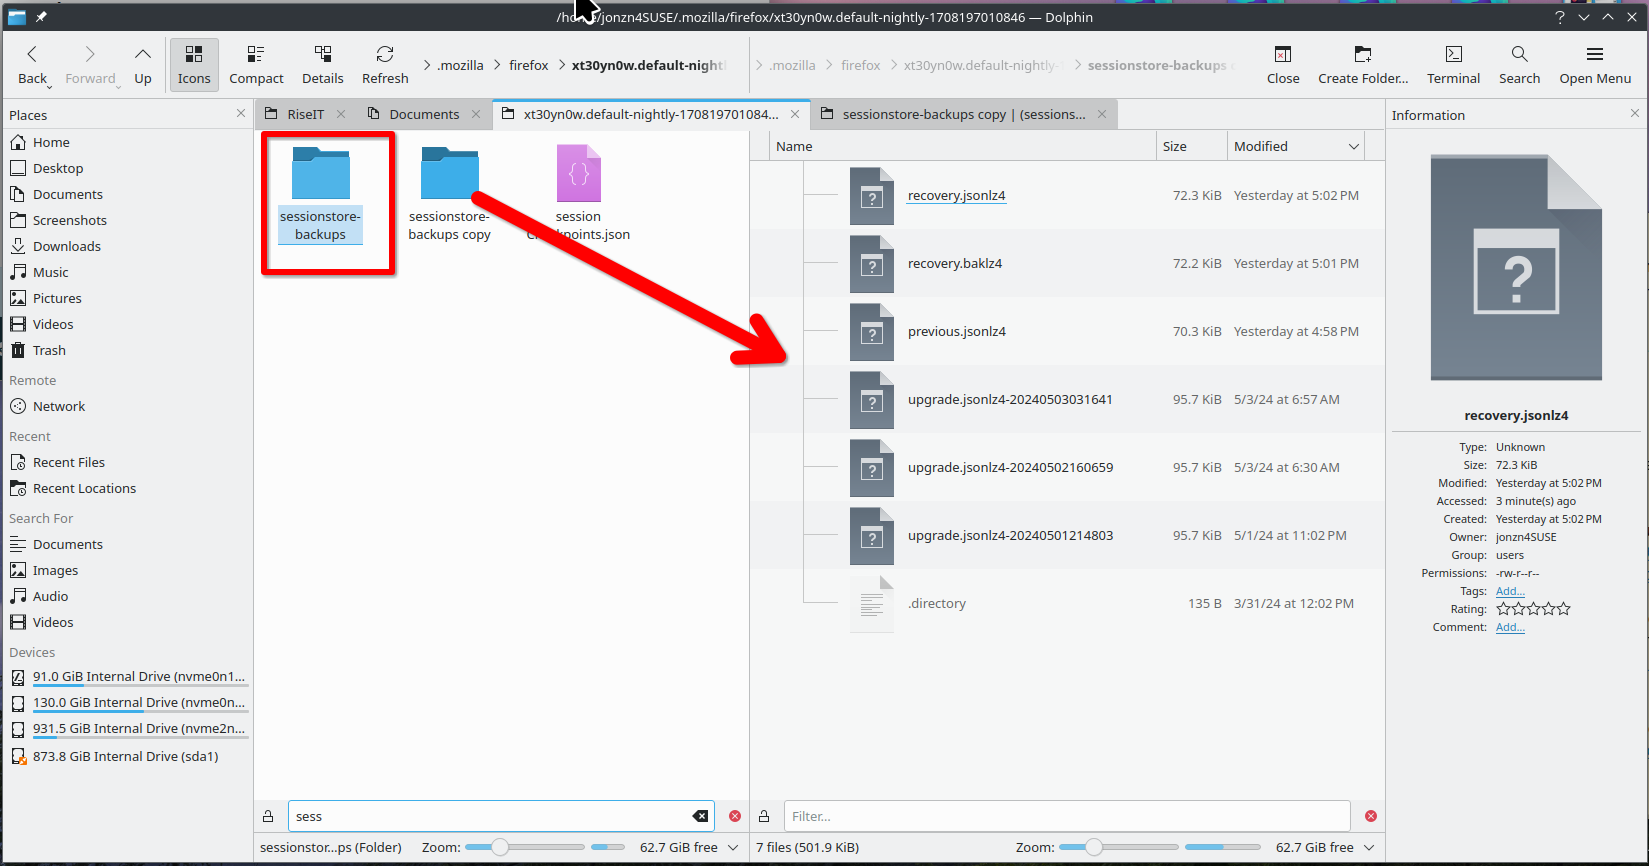Close the Information panel
The image size is (1649, 866).
[1635, 114]
